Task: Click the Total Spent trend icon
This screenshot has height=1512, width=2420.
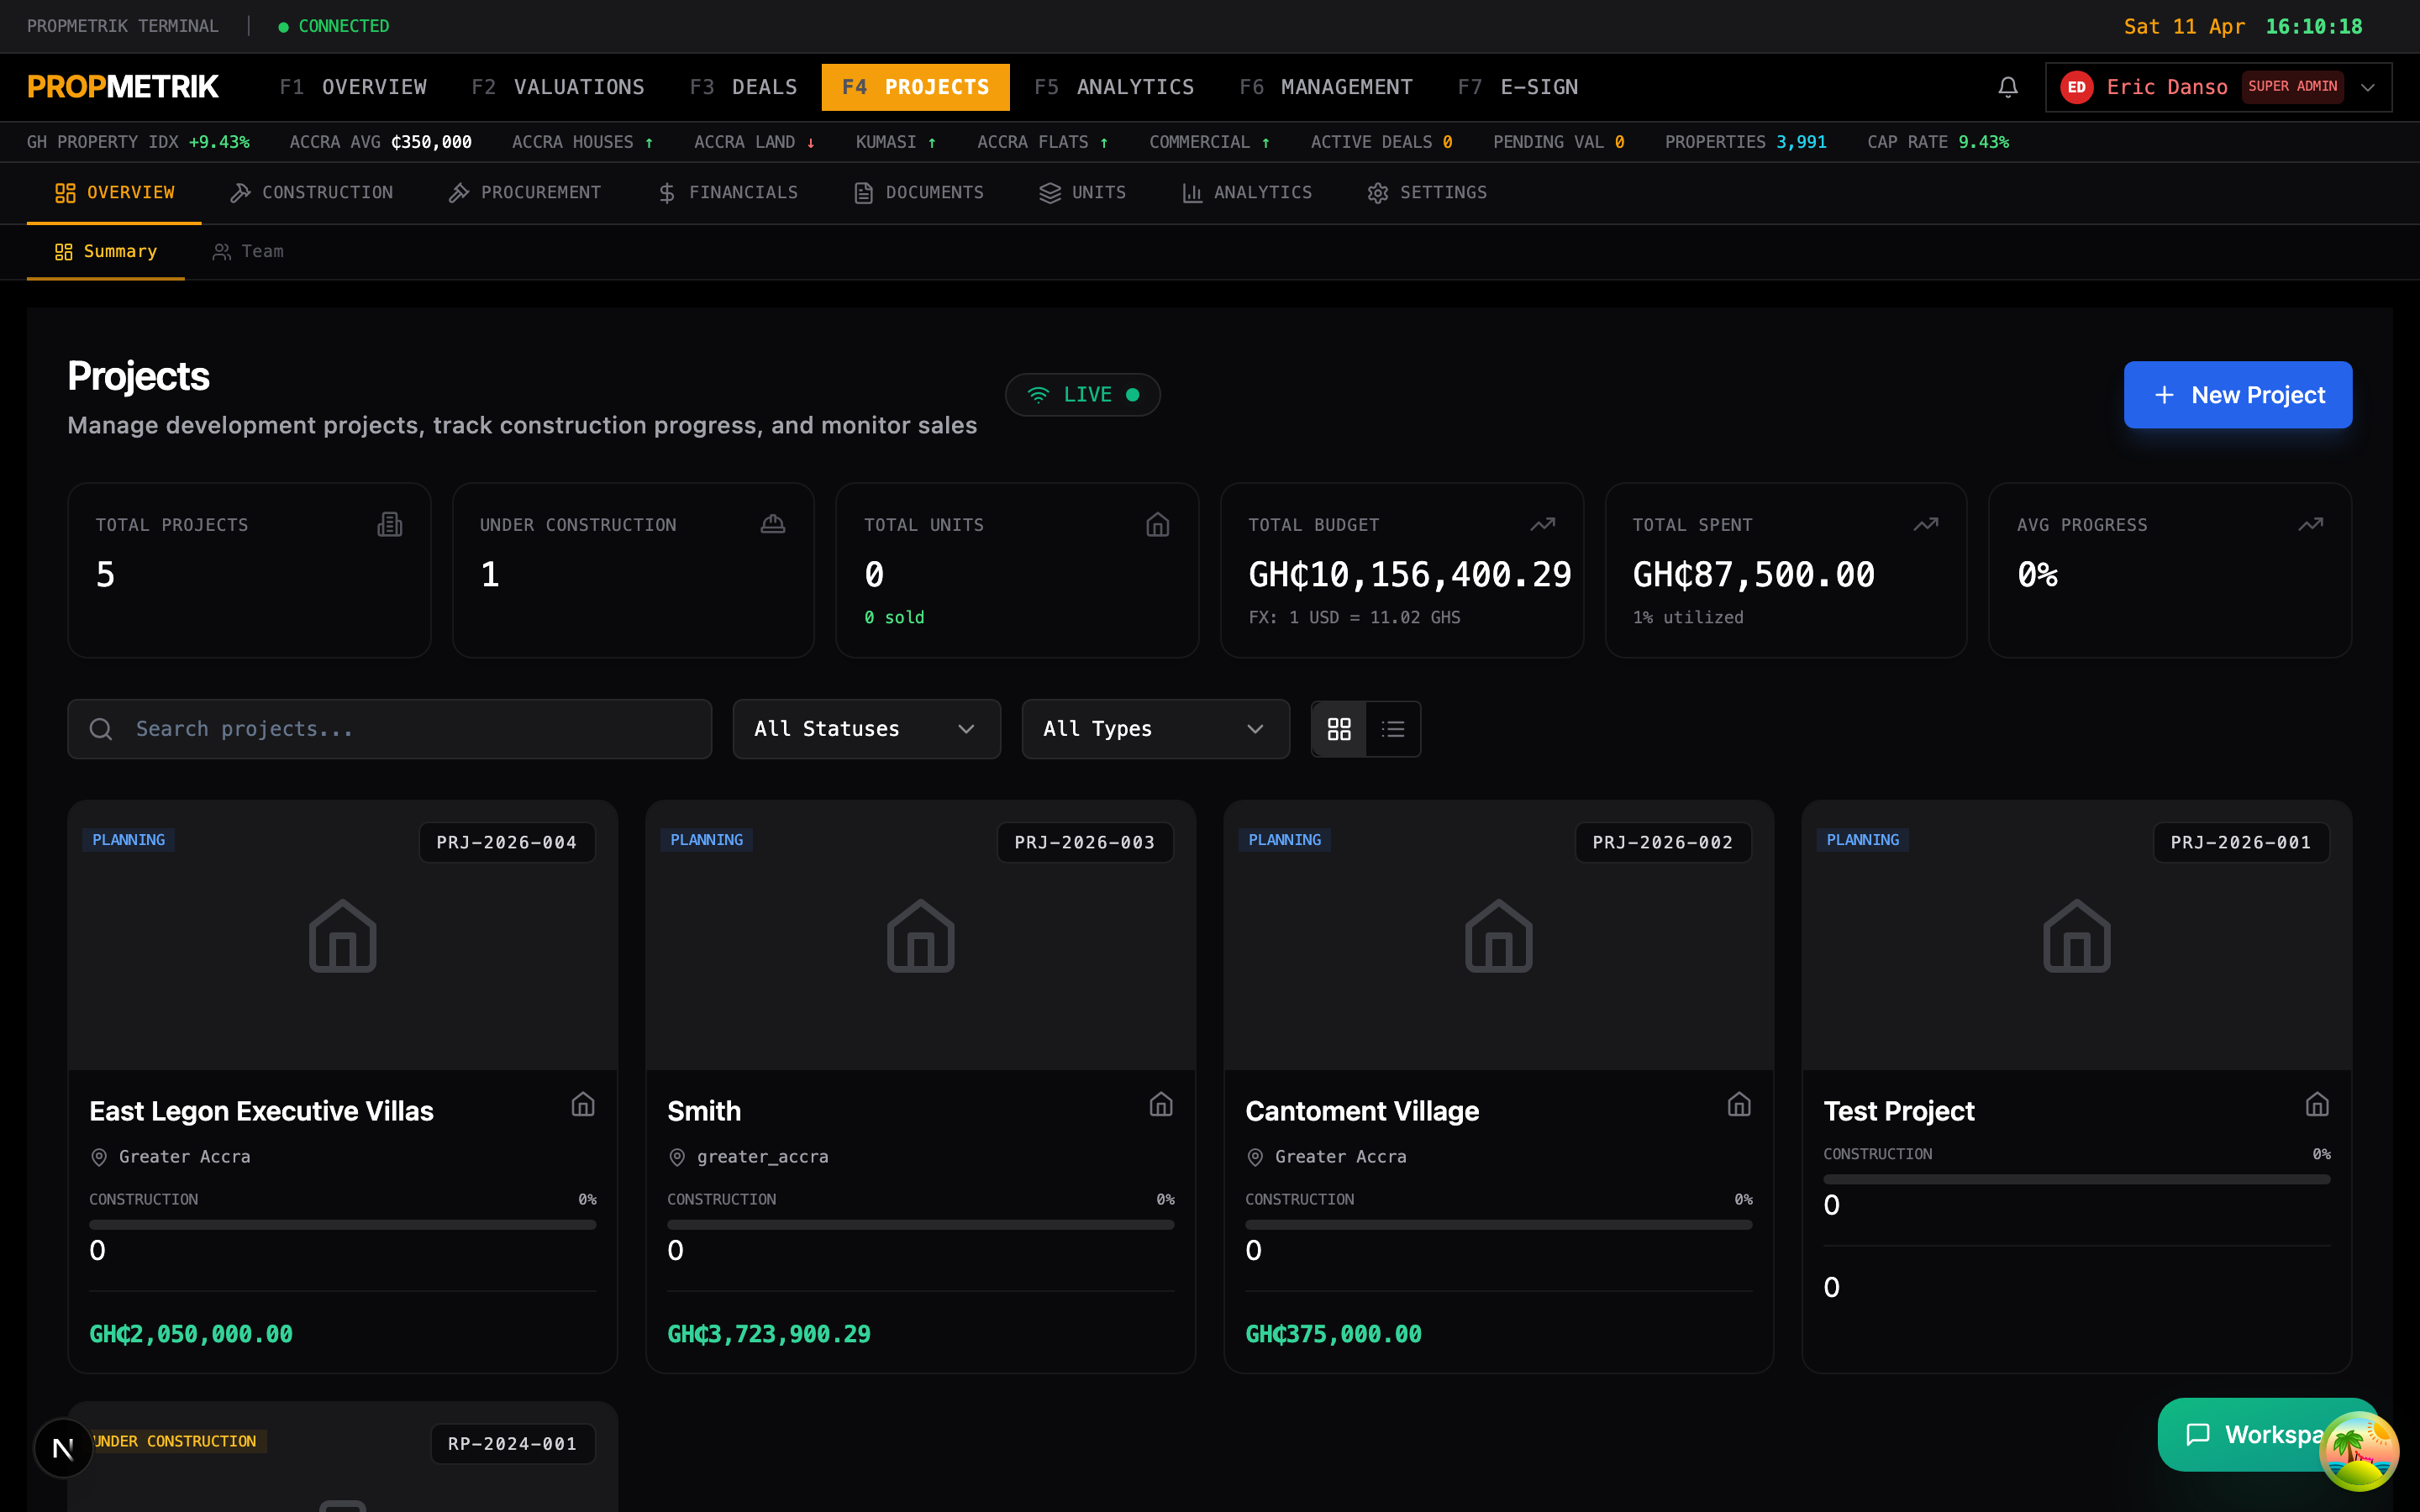Action: pos(1926,524)
